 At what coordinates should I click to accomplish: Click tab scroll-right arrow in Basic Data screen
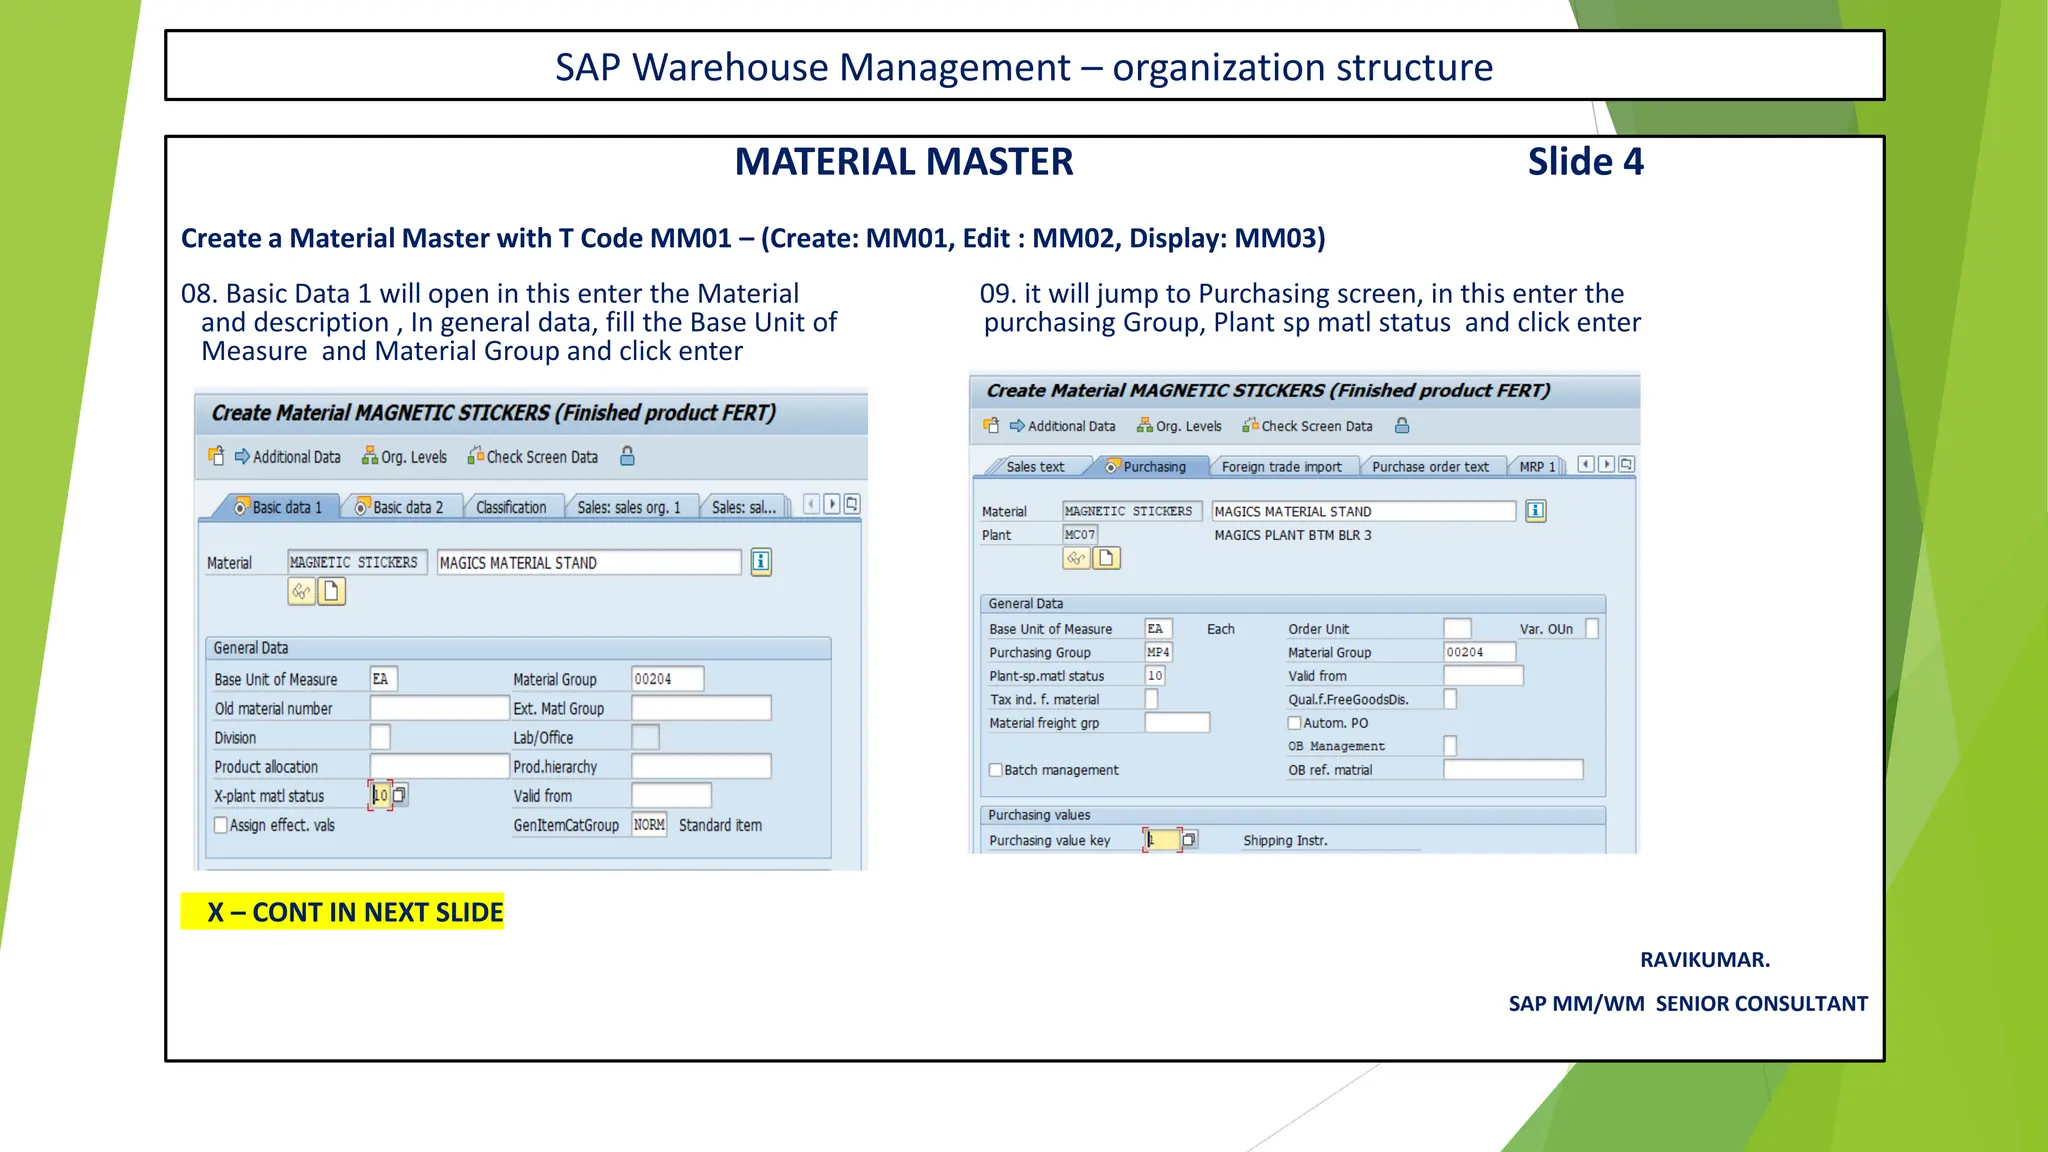pyautogui.click(x=832, y=504)
